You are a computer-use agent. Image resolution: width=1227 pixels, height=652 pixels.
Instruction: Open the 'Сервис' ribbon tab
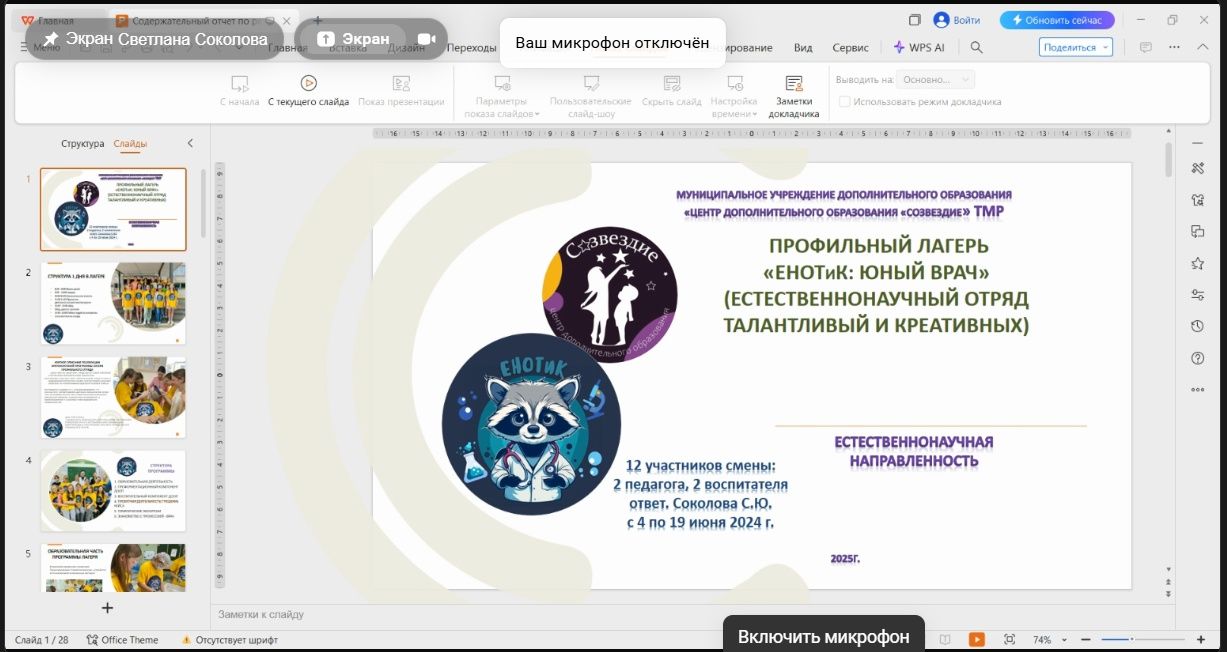click(850, 47)
